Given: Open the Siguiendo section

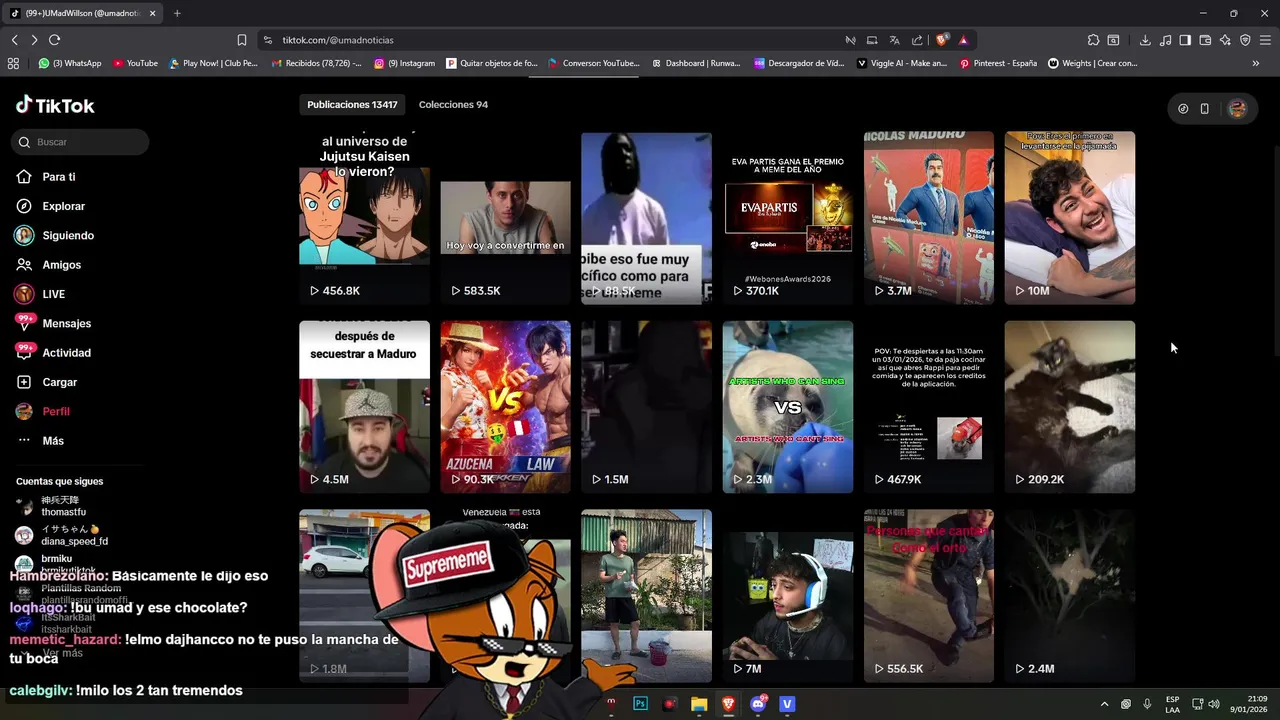Looking at the screenshot, I should tap(54, 235).
